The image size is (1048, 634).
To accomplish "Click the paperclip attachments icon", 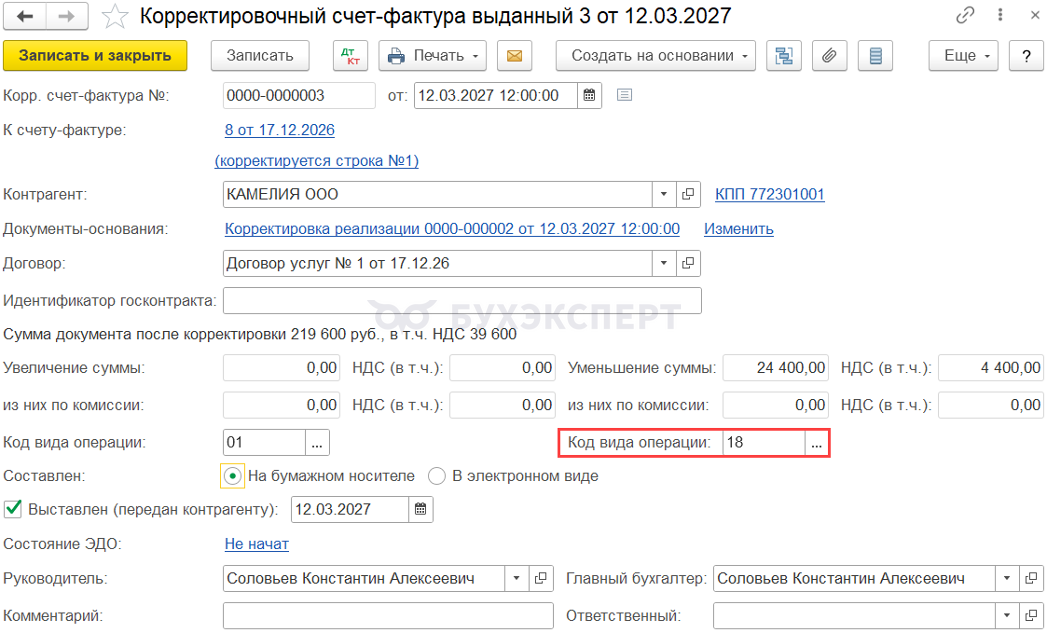I will 829,56.
